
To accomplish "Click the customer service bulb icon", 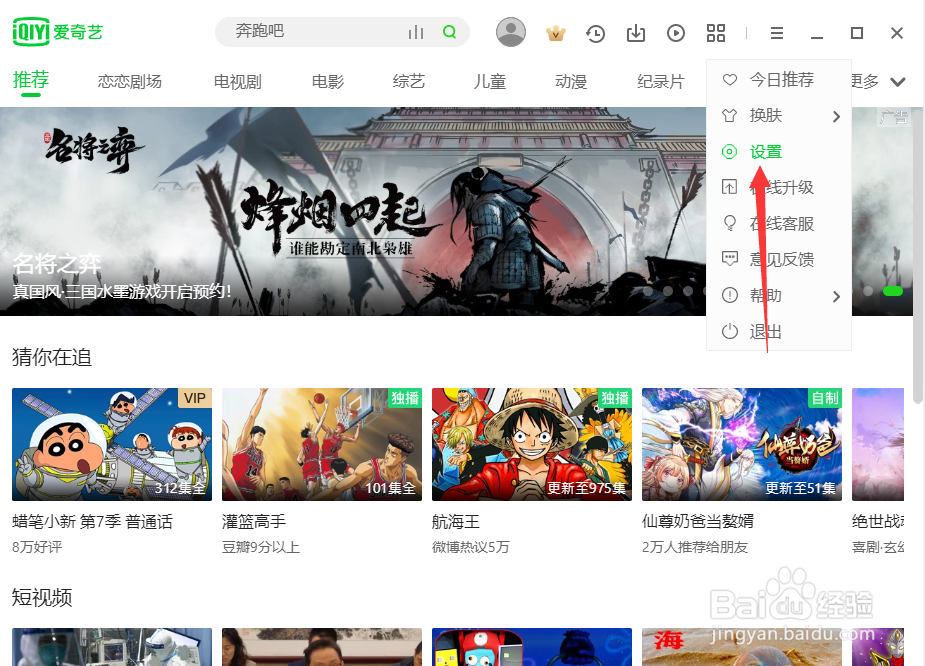I will pyautogui.click(x=730, y=223).
